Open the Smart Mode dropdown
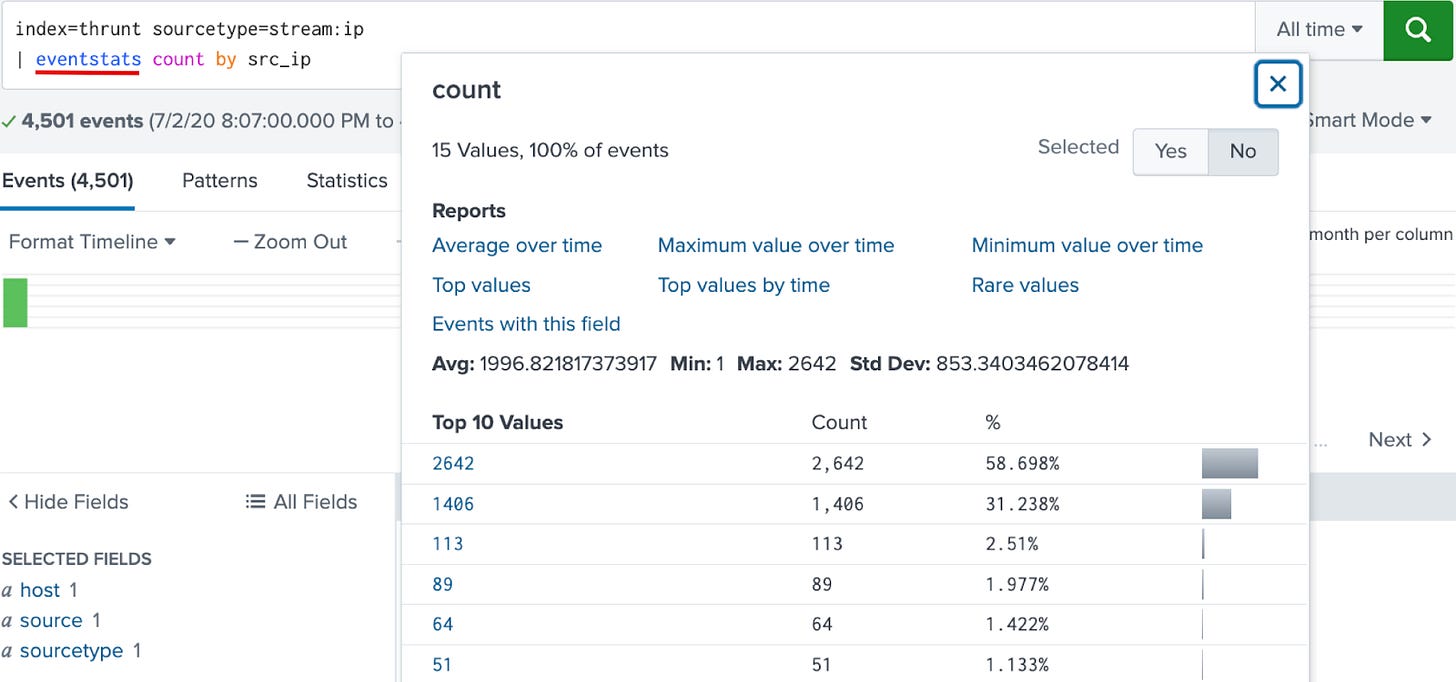The width and height of the screenshot is (1456, 682). pos(1367,120)
